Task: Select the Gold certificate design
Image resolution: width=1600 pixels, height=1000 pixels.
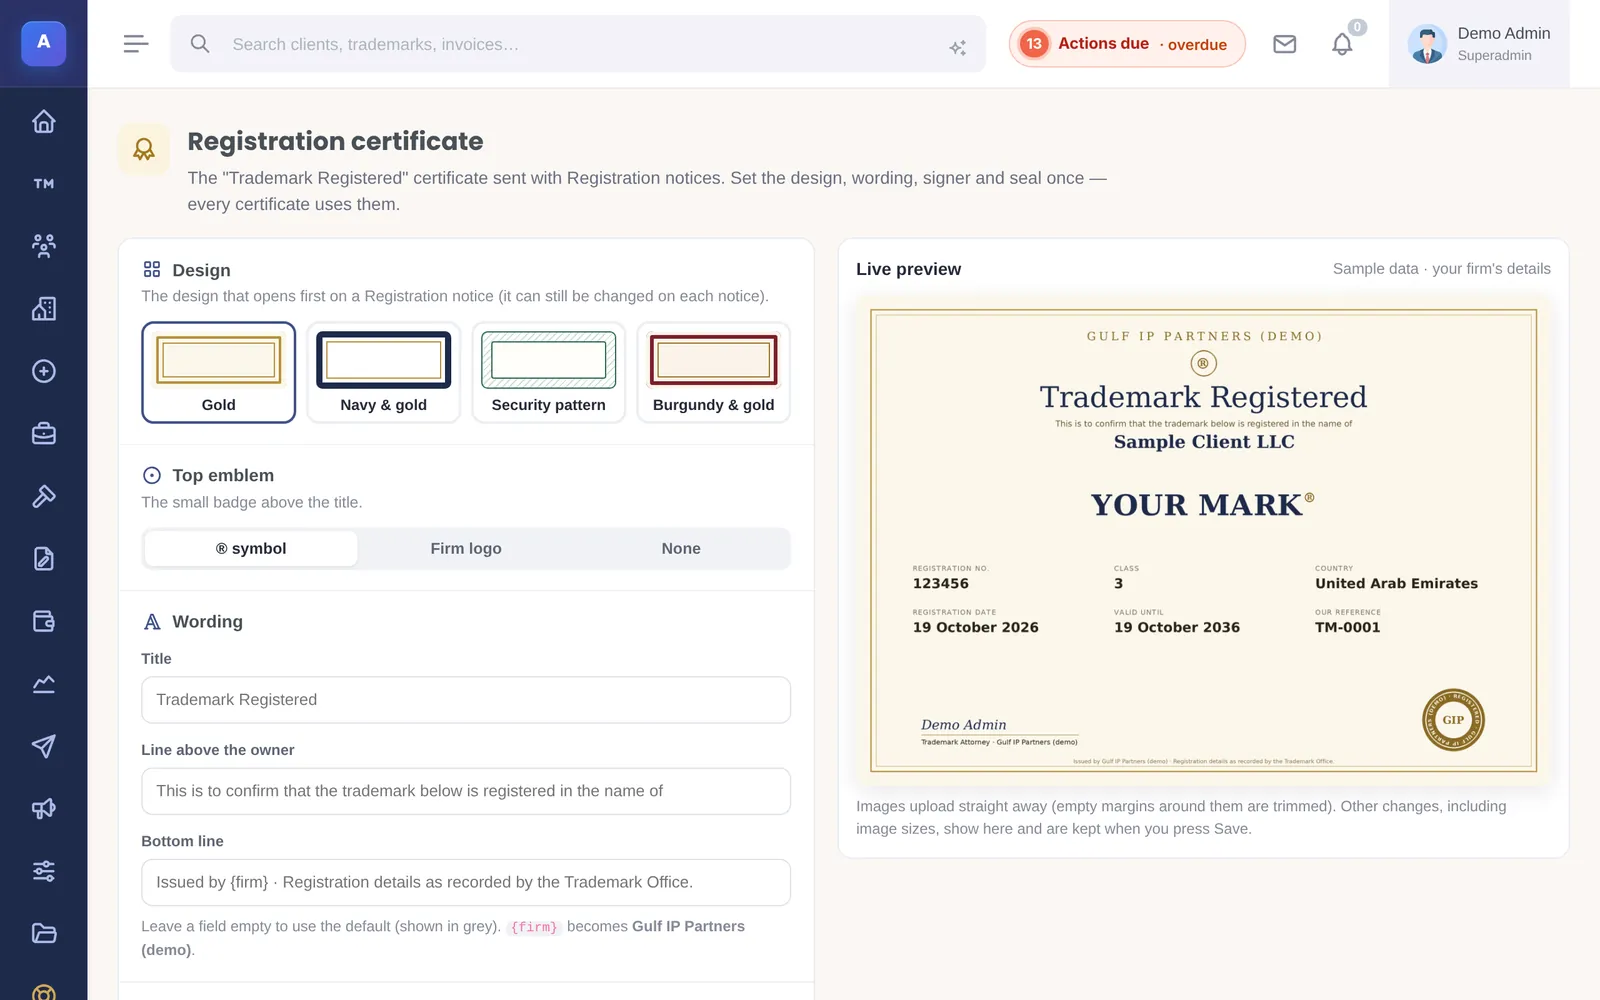Action: [219, 372]
